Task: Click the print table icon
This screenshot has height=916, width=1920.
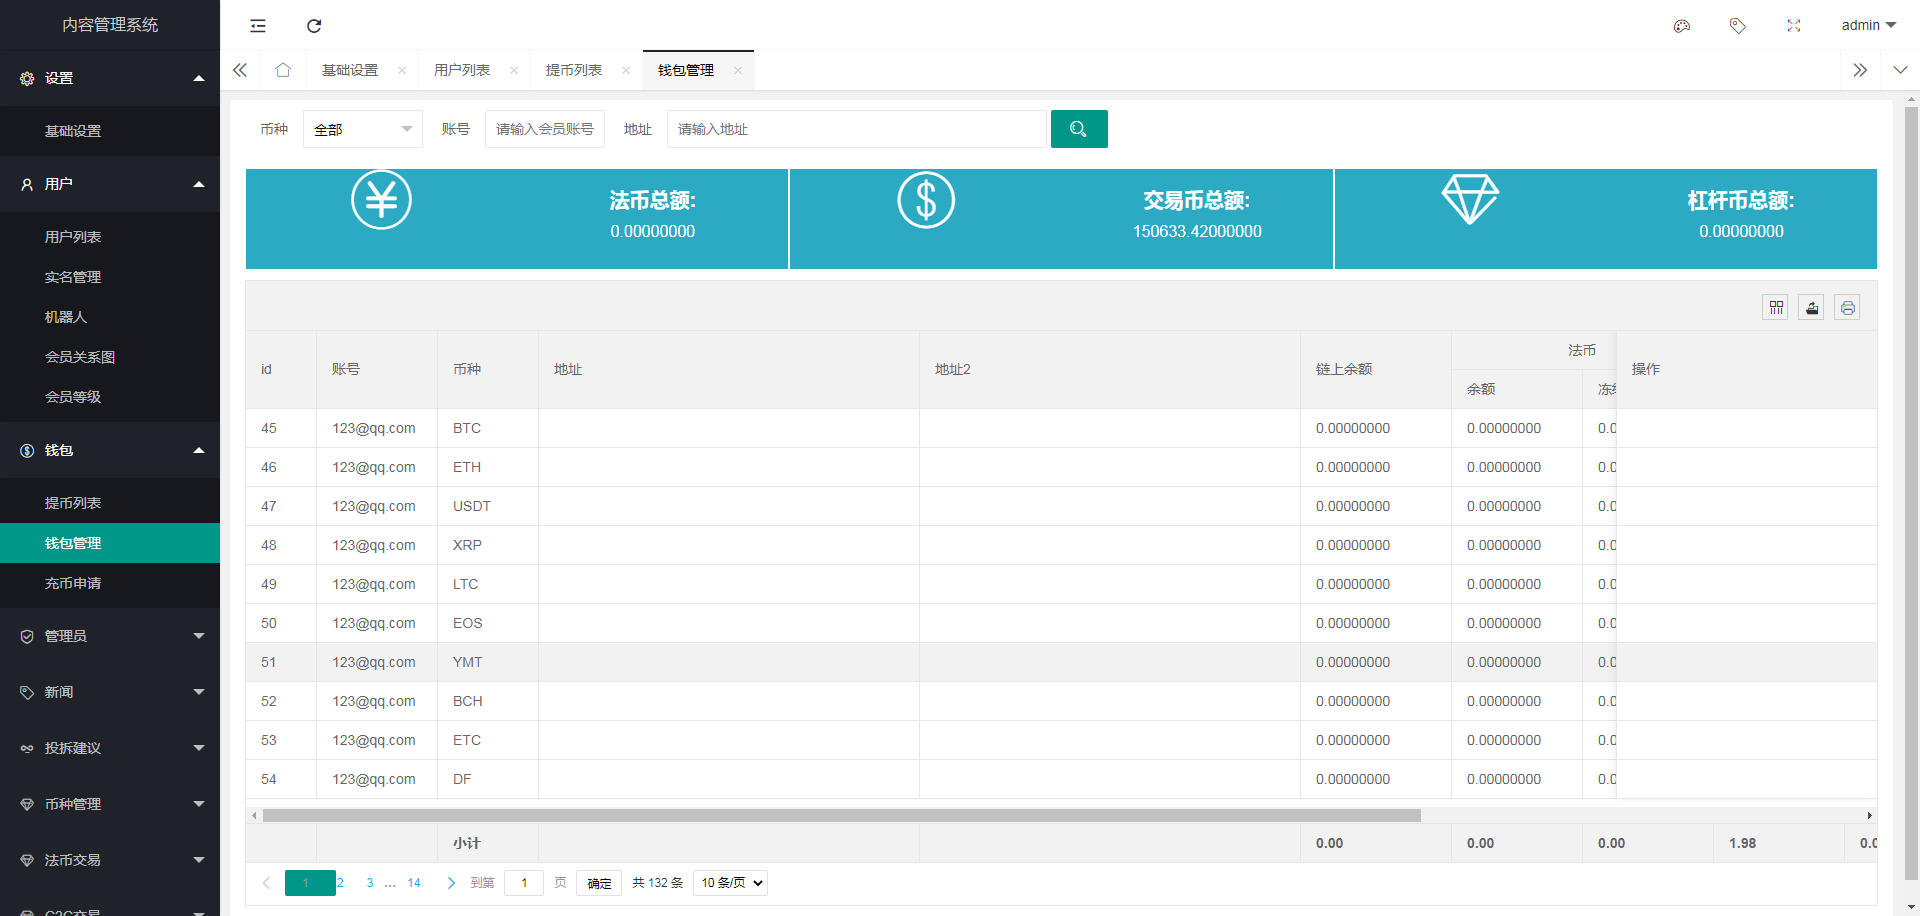Action: [1848, 308]
